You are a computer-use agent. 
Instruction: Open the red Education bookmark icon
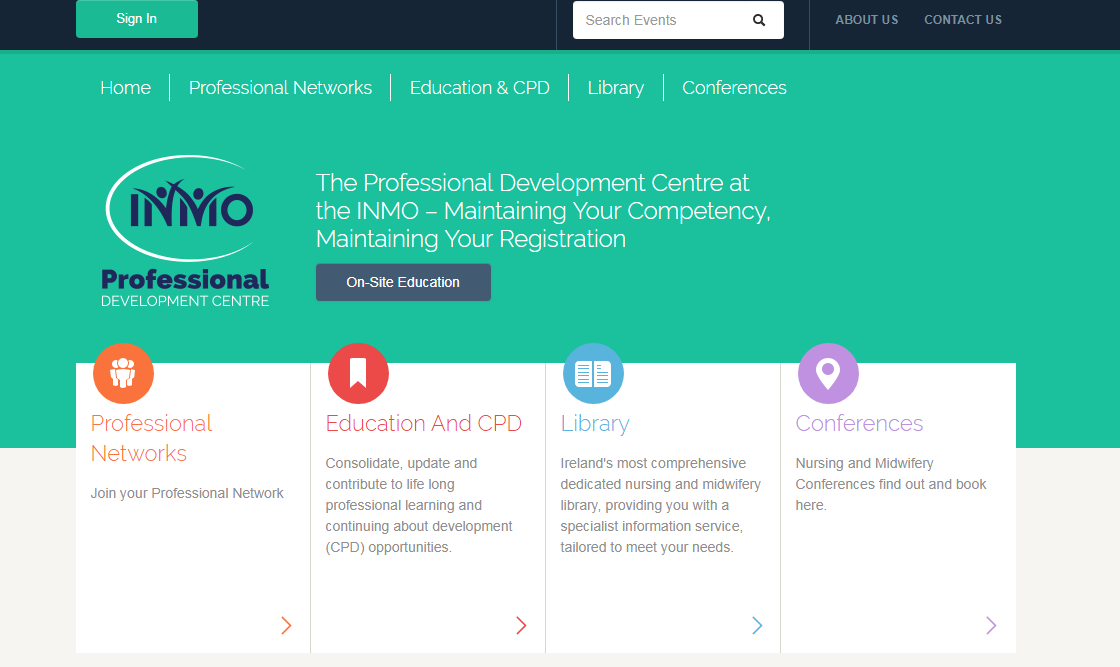358,373
